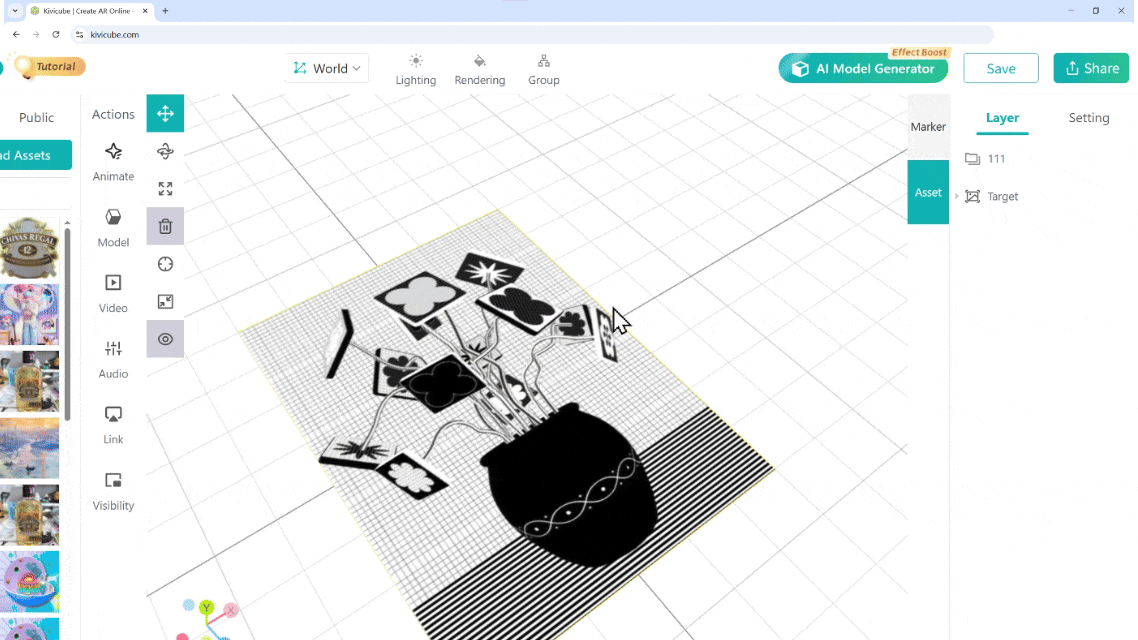Expand the Target layer tree item
The height and width of the screenshot is (640, 1138).
tap(957, 196)
